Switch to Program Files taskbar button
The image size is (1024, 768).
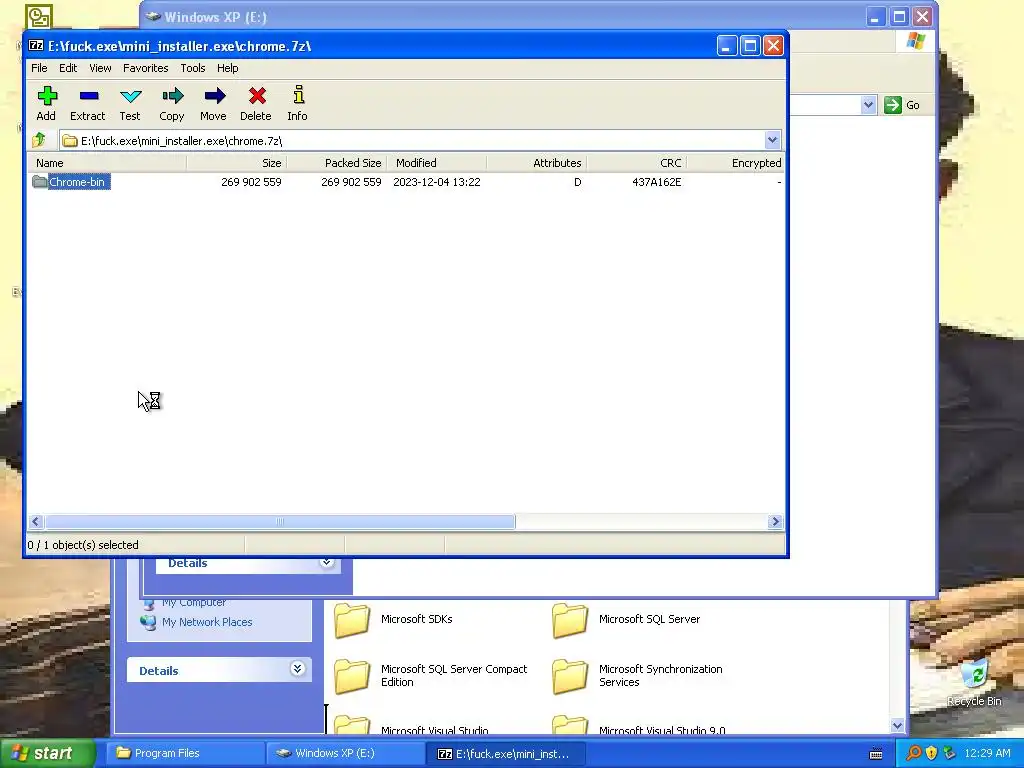tap(185, 753)
